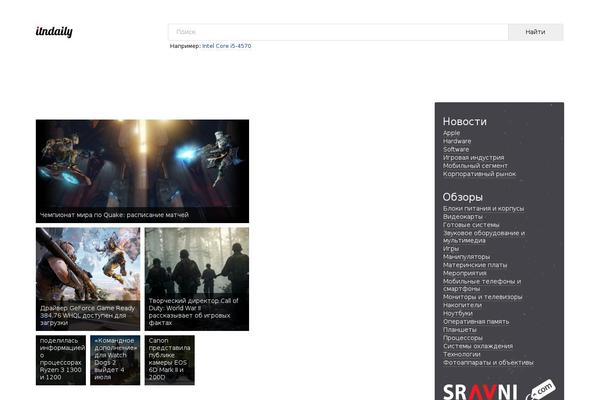The width and height of the screenshot is (600, 400).
Task: Open Технологии reviews
Action: tap(461, 354)
